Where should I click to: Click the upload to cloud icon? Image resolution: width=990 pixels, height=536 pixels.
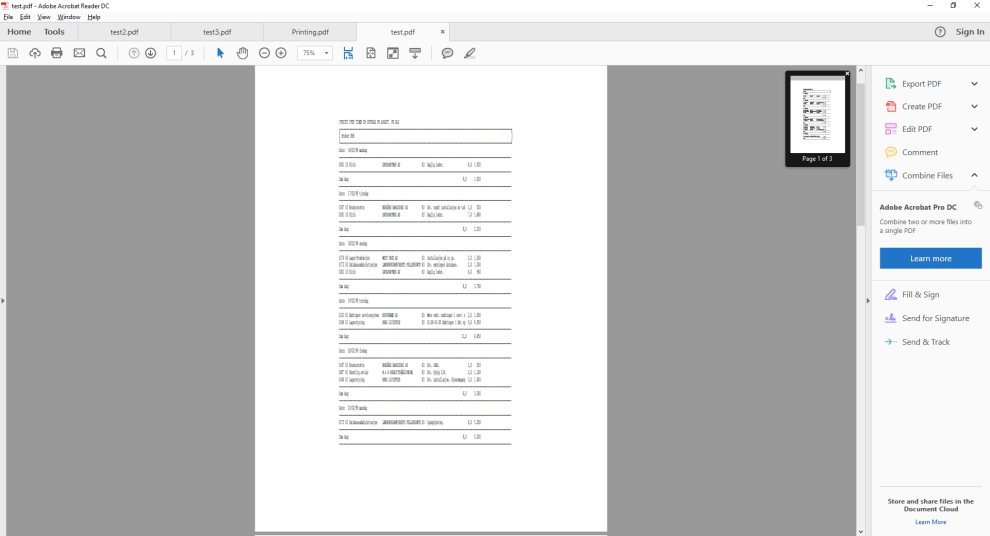tap(35, 53)
